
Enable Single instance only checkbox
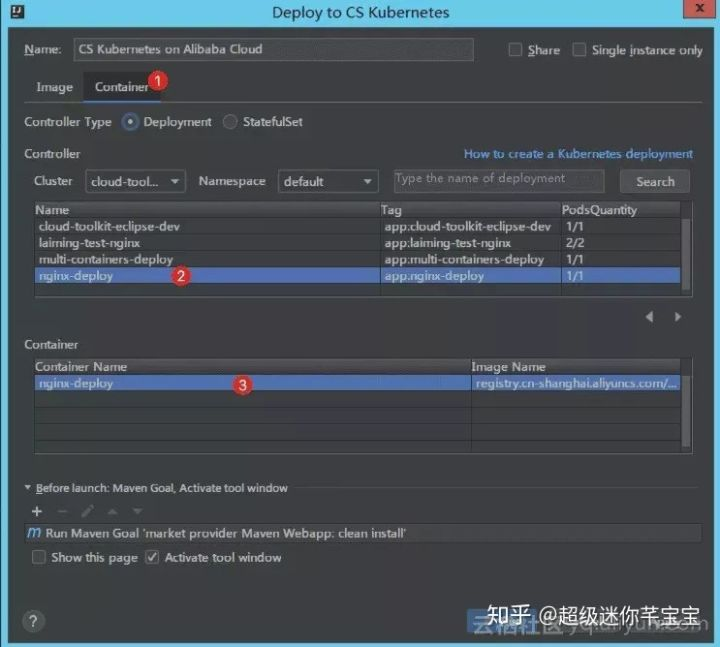pyautogui.click(x=579, y=50)
